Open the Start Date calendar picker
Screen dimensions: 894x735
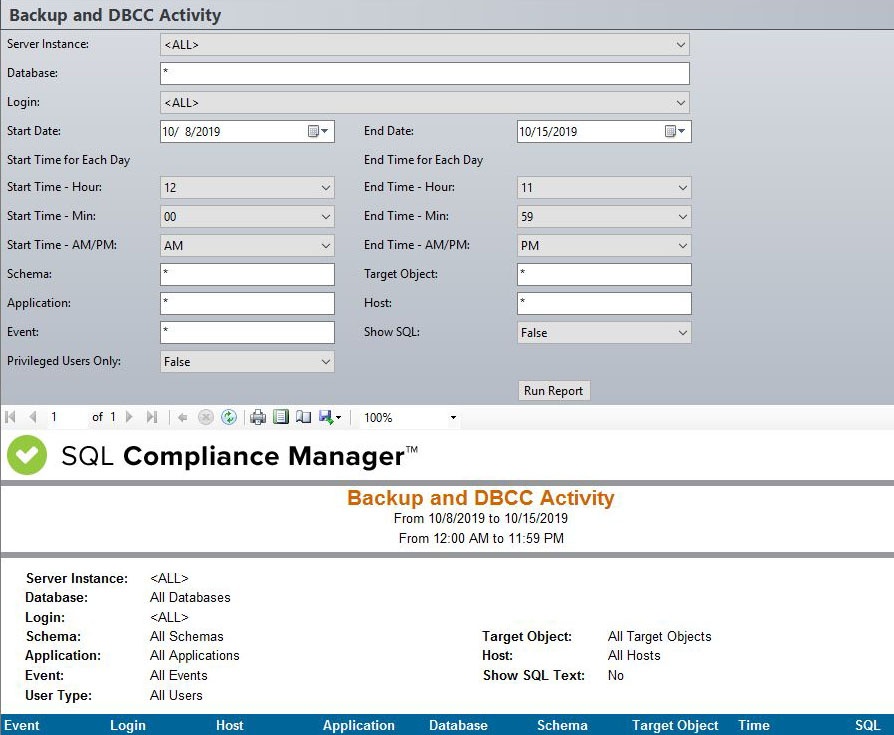pos(317,131)
